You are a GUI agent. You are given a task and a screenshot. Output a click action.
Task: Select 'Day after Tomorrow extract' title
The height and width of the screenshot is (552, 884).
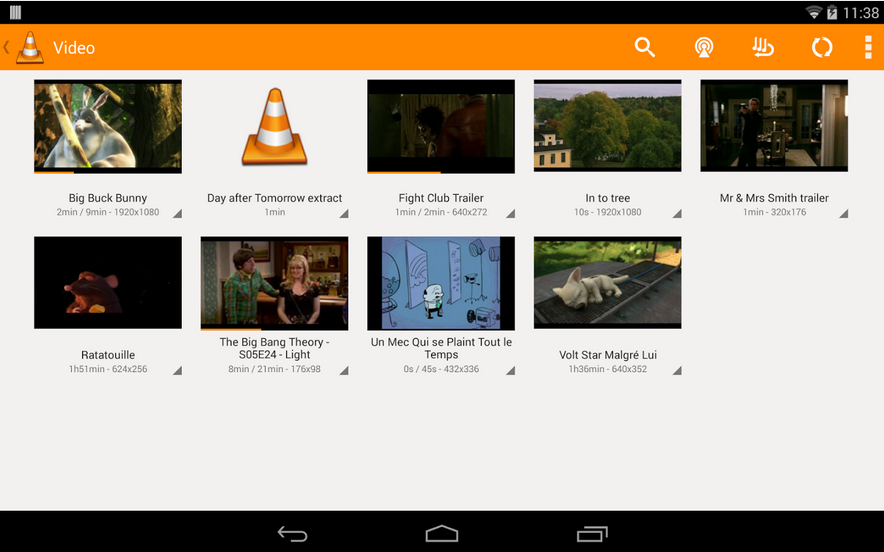pyautogui.click(x=275, y=198)
